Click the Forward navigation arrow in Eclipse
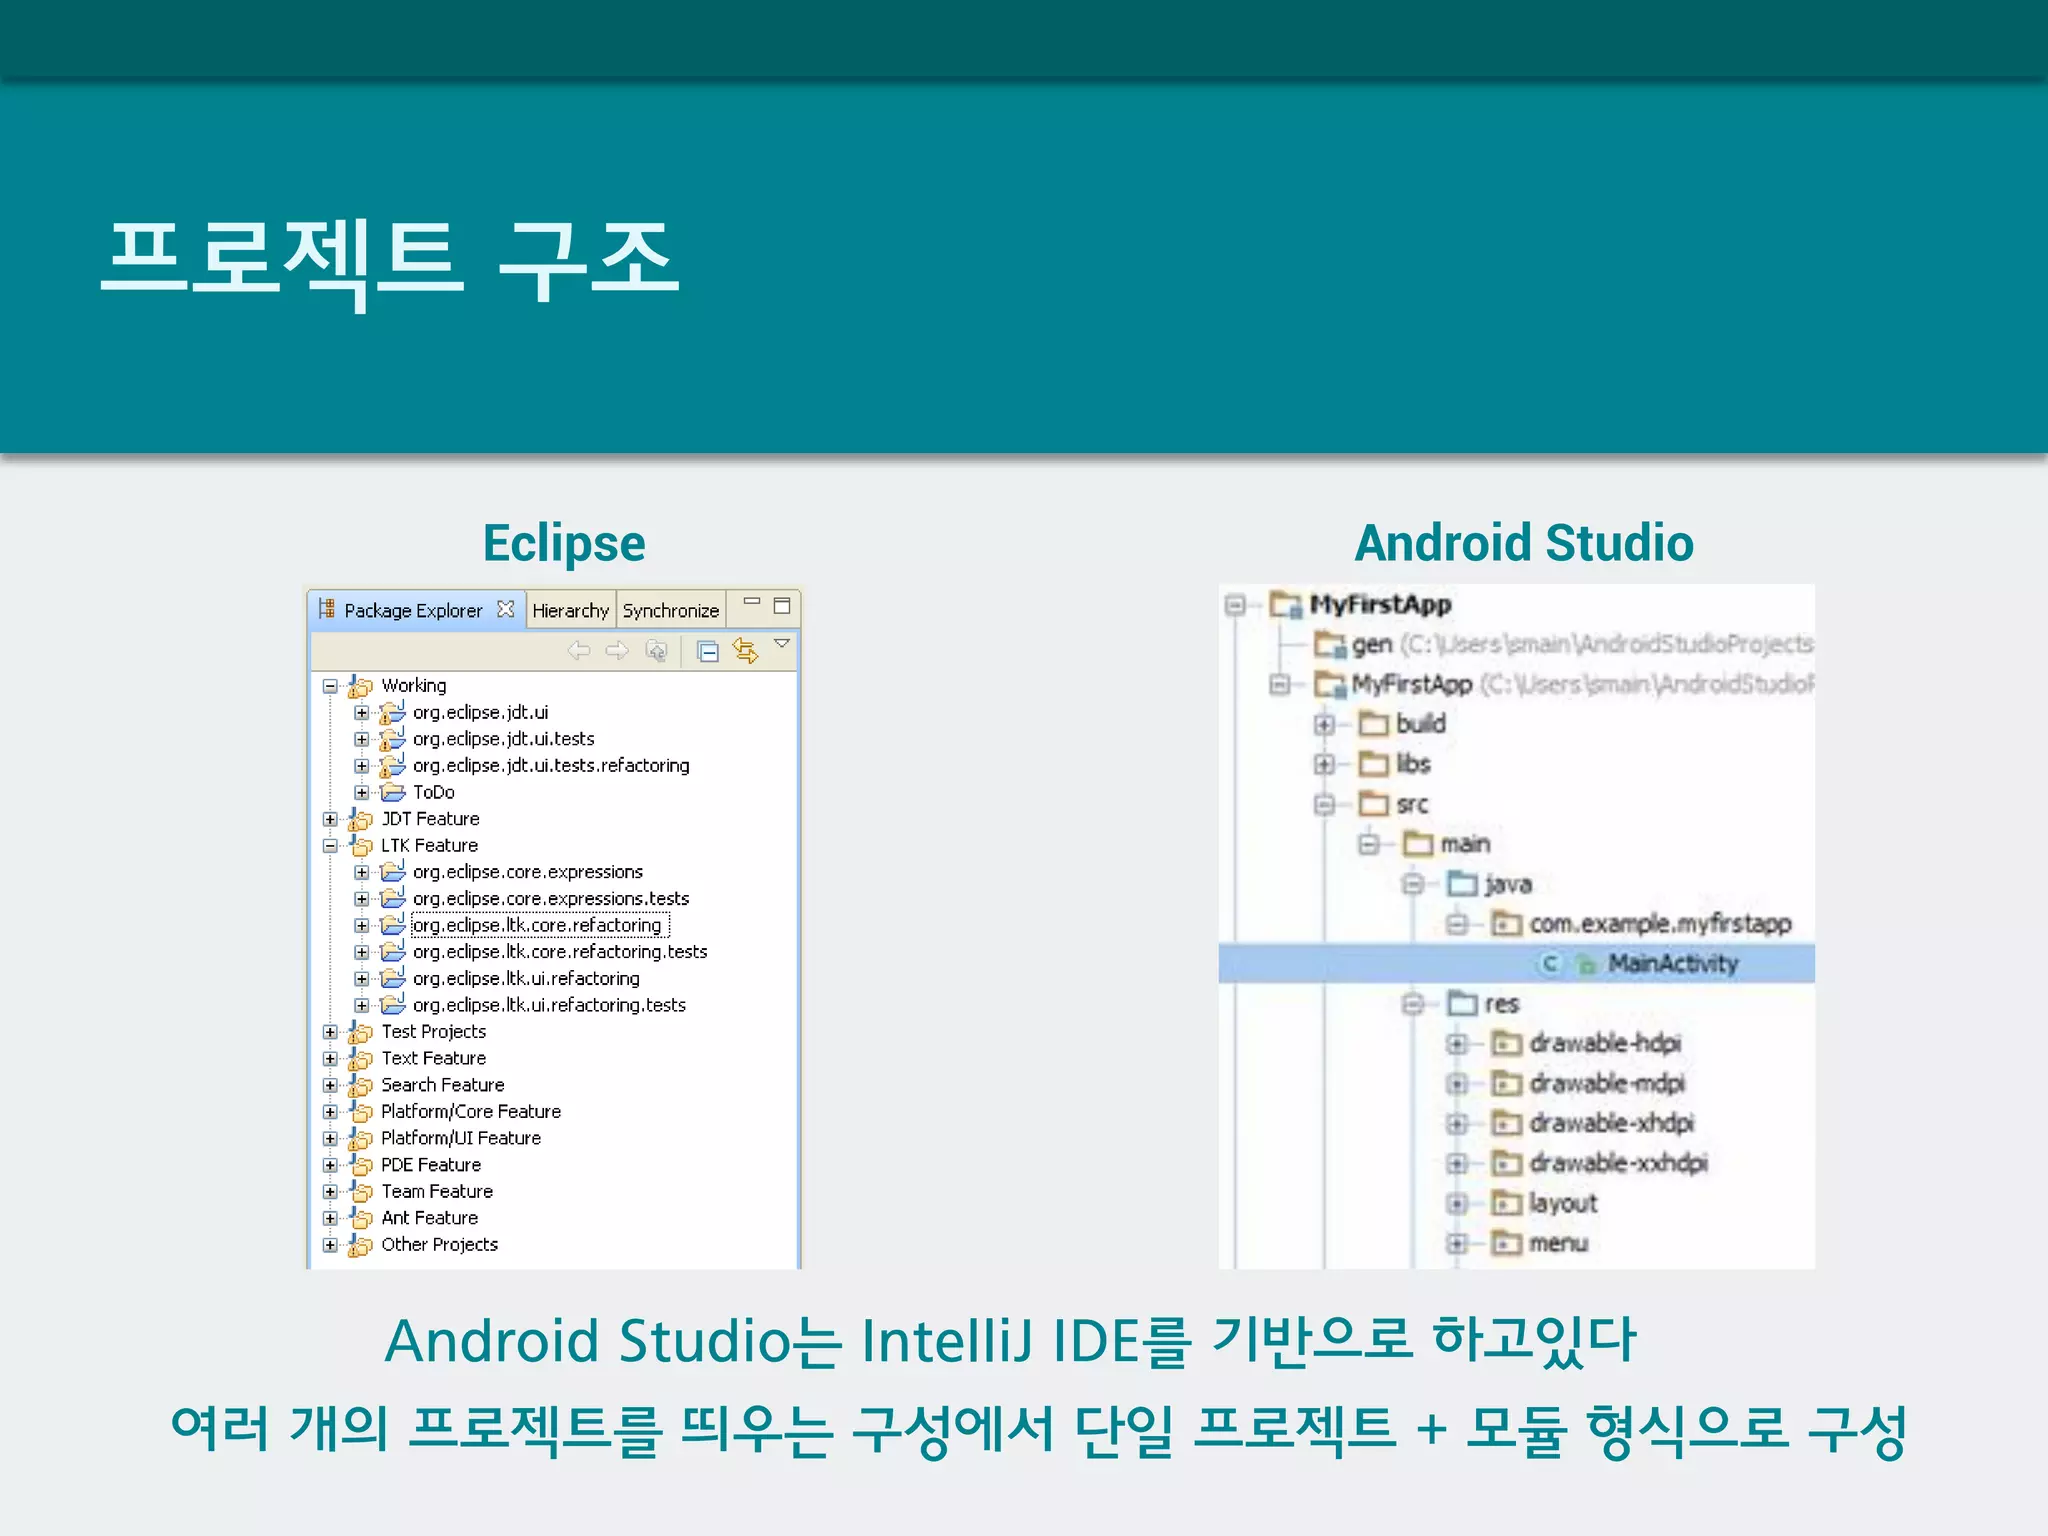 pos(617,651)
